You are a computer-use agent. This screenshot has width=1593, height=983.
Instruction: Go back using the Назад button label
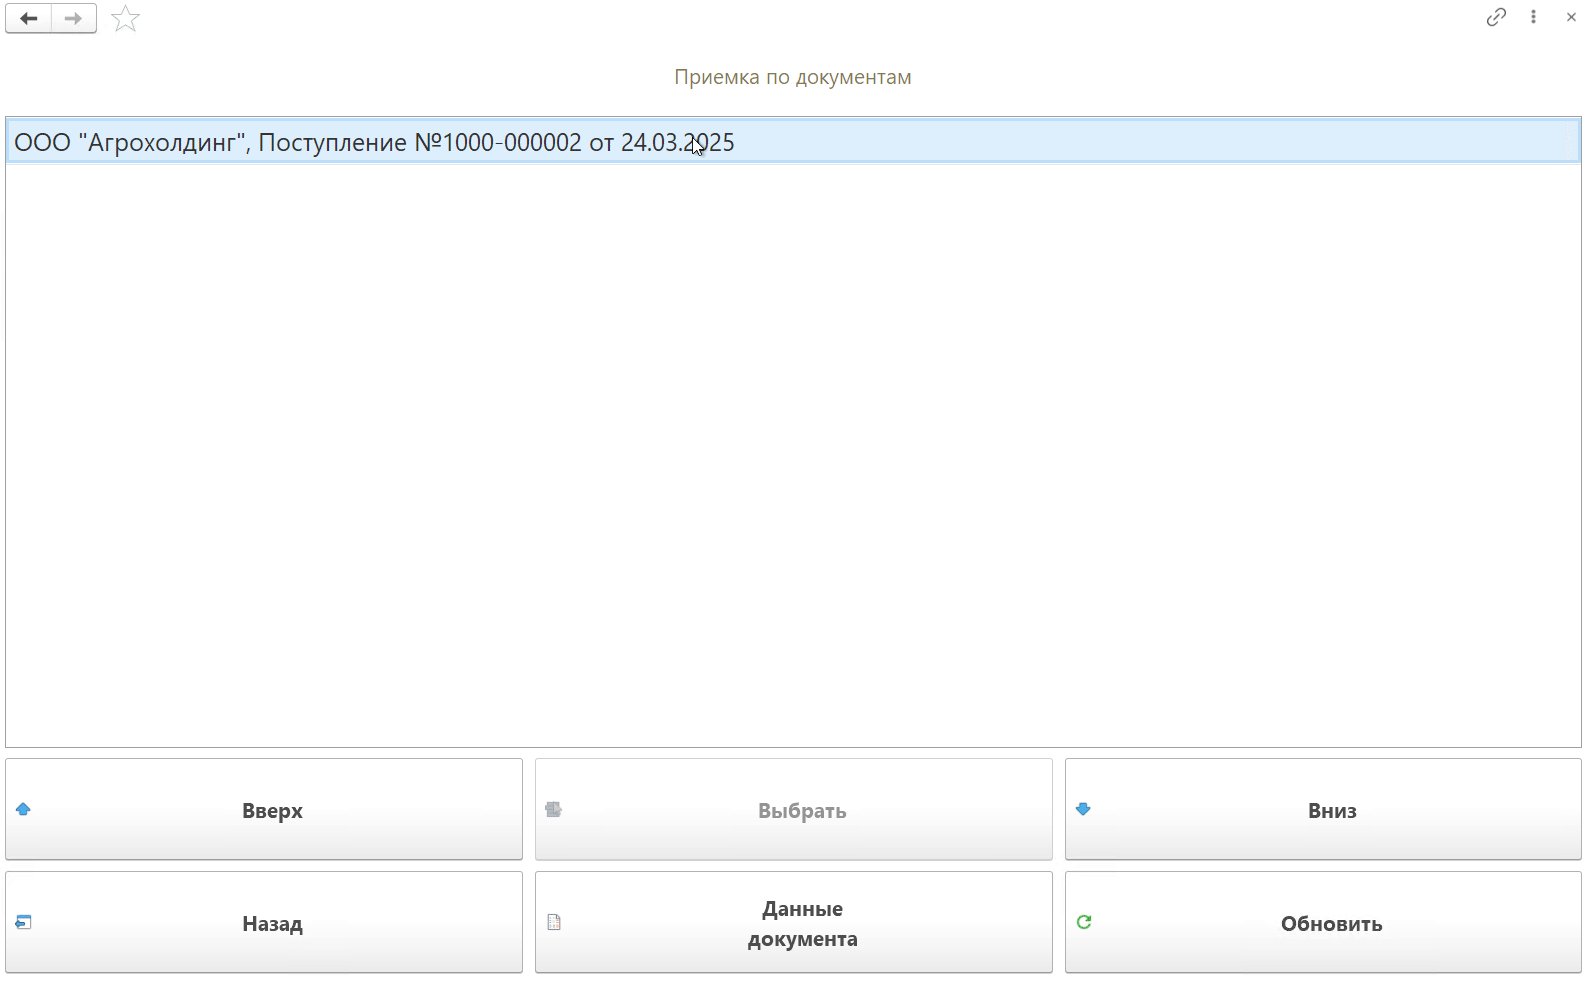pos(272,924)
